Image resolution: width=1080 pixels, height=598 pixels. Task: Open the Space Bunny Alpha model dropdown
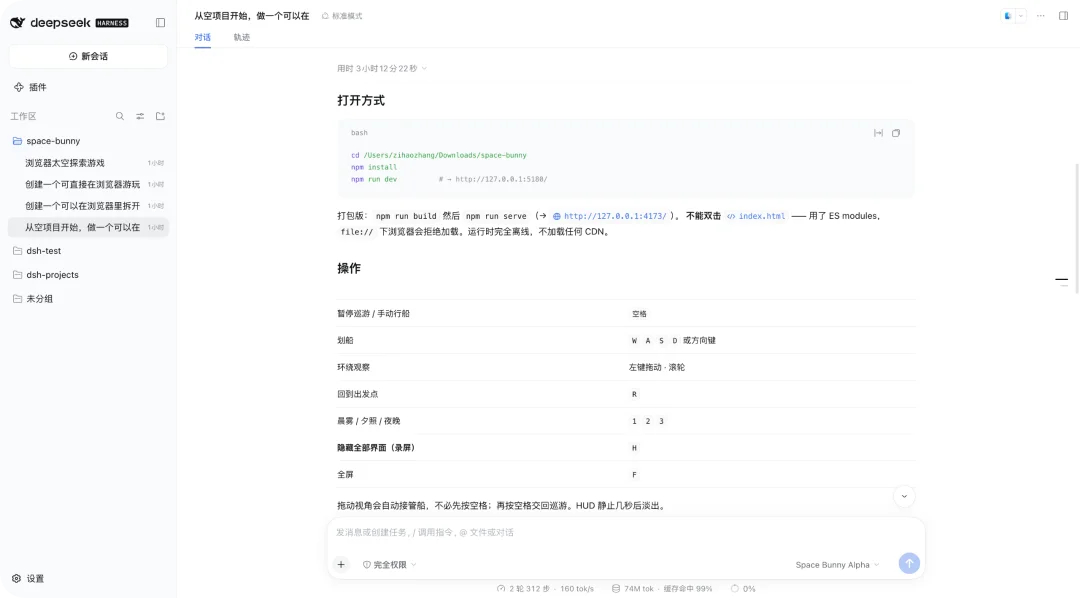pos(837,565)
